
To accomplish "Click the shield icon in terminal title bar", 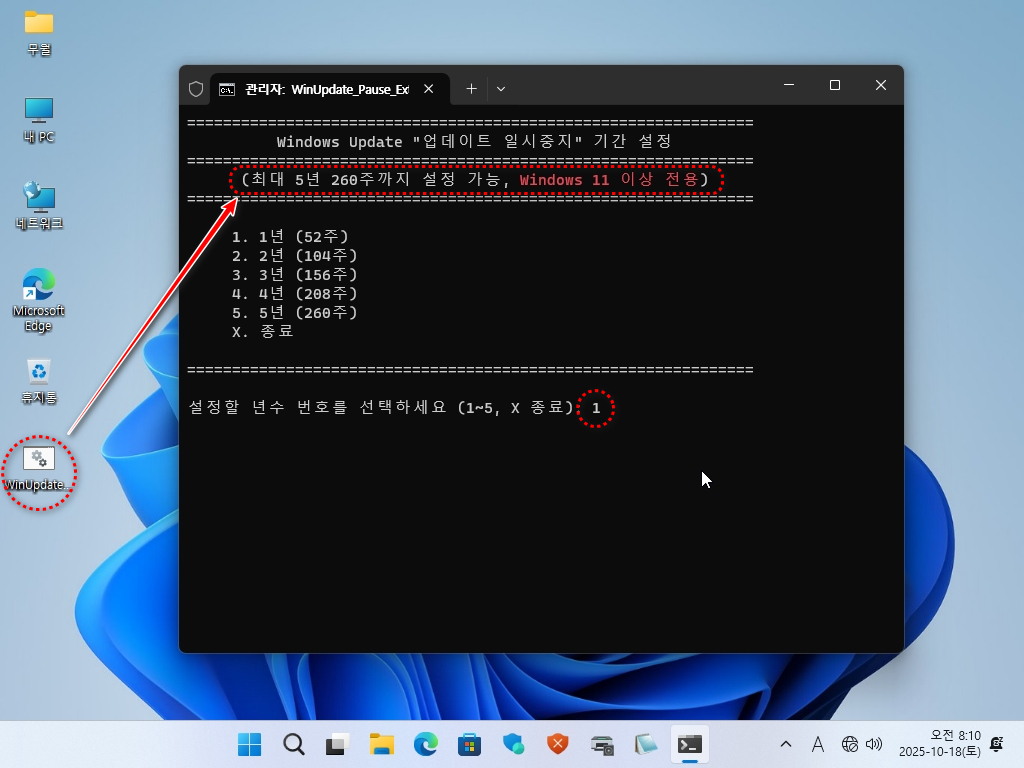I will (x=196, y=89).
